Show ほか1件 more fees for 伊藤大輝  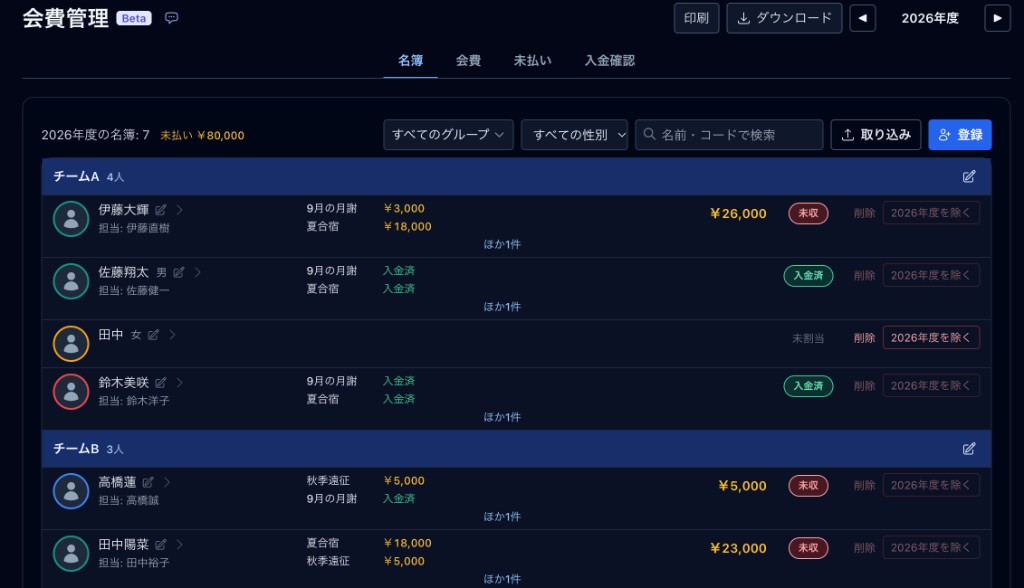tap(502, 244)
